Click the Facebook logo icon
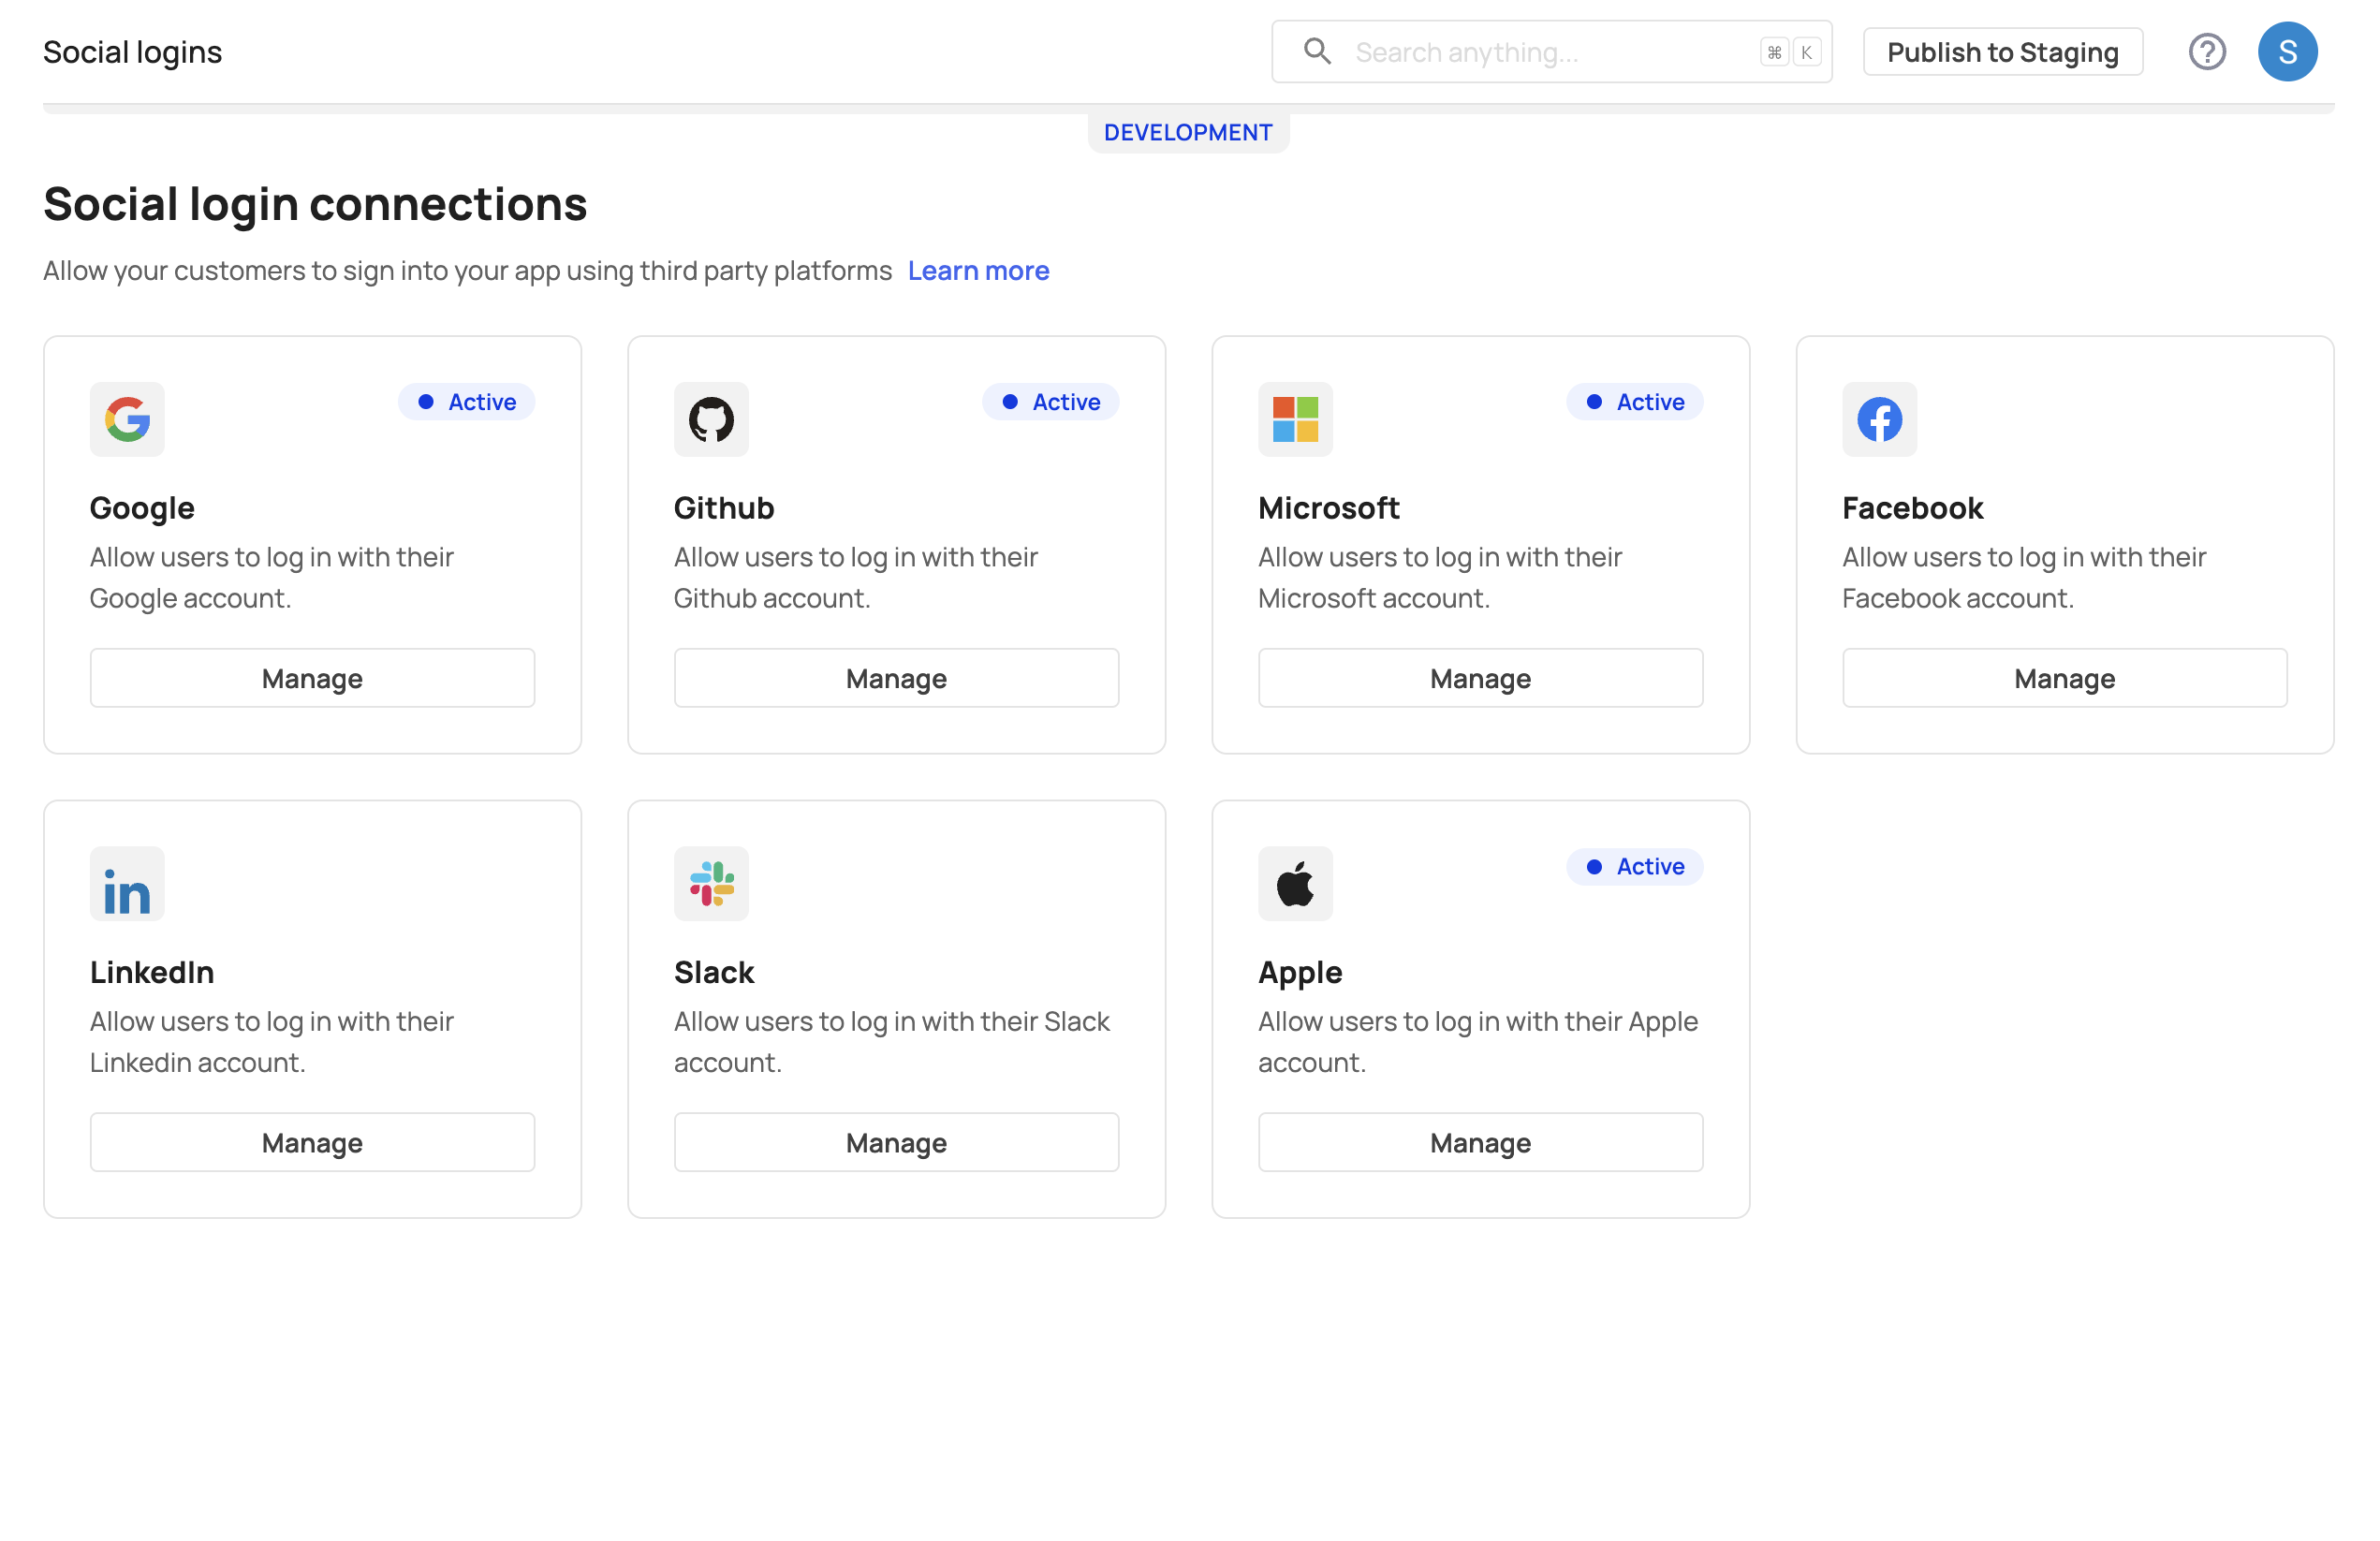The height and width of the screenshot is (1541, 2380). click(x=1879, y=420)
